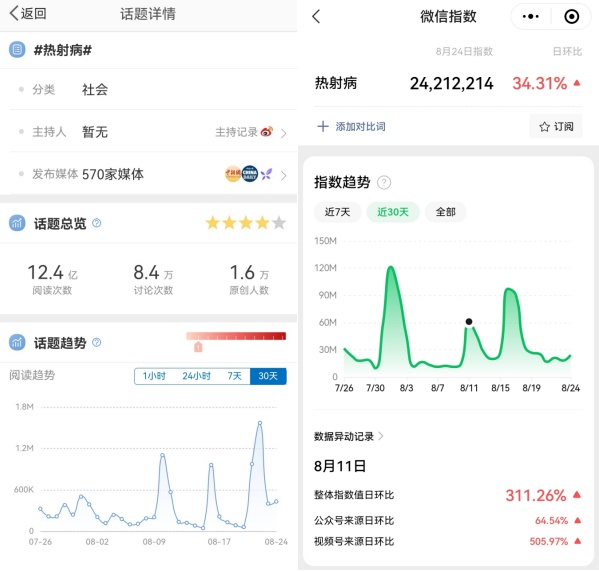Click the 订阅 subscribe button
This screenshot has height=572, width=599.
point(556,126)
